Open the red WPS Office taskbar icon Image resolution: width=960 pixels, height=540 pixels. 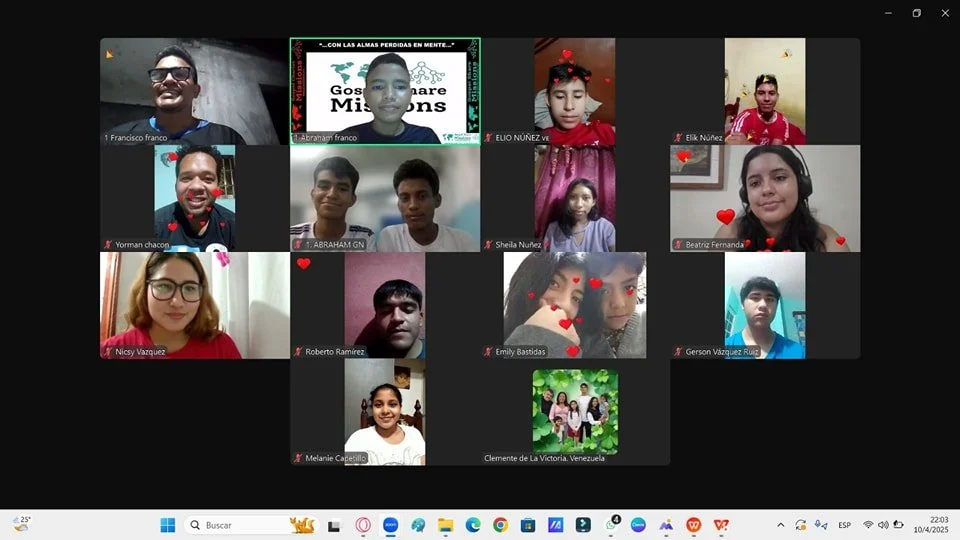(x=694, y=525)
